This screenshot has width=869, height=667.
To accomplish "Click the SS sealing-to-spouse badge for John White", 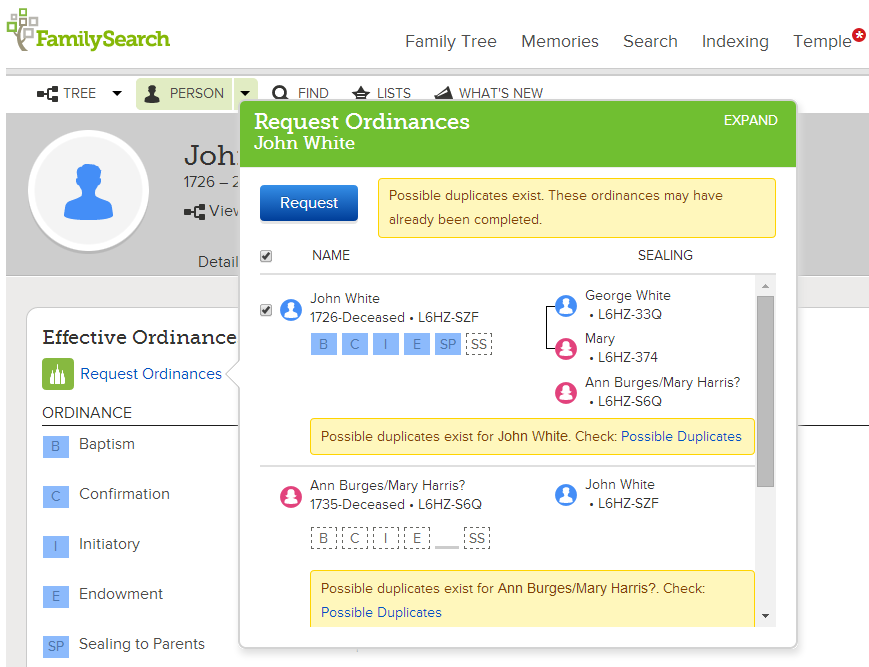I will point(478,345).
